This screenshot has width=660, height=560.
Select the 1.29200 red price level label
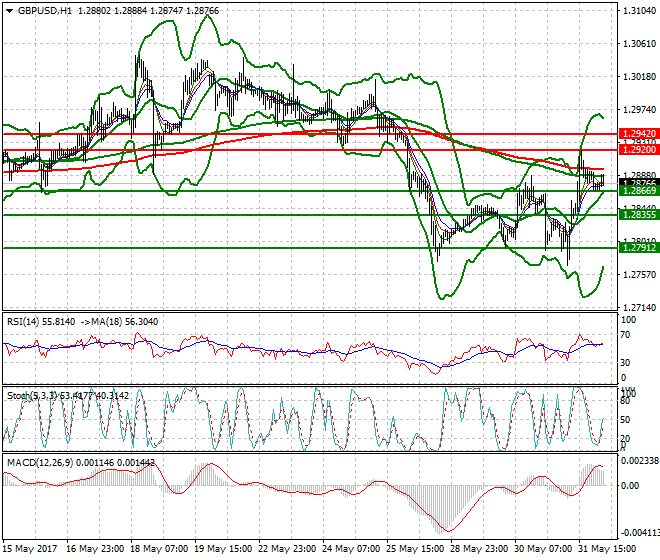(x=640, y=149)
